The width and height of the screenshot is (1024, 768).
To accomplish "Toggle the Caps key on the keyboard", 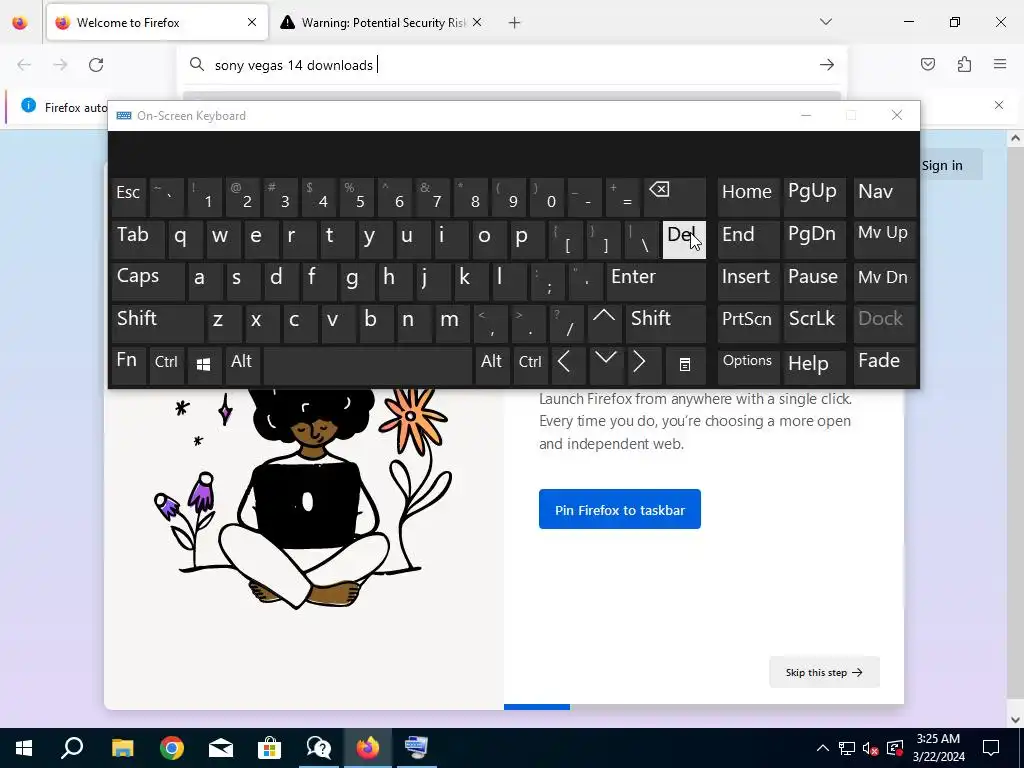I will 148,281.
